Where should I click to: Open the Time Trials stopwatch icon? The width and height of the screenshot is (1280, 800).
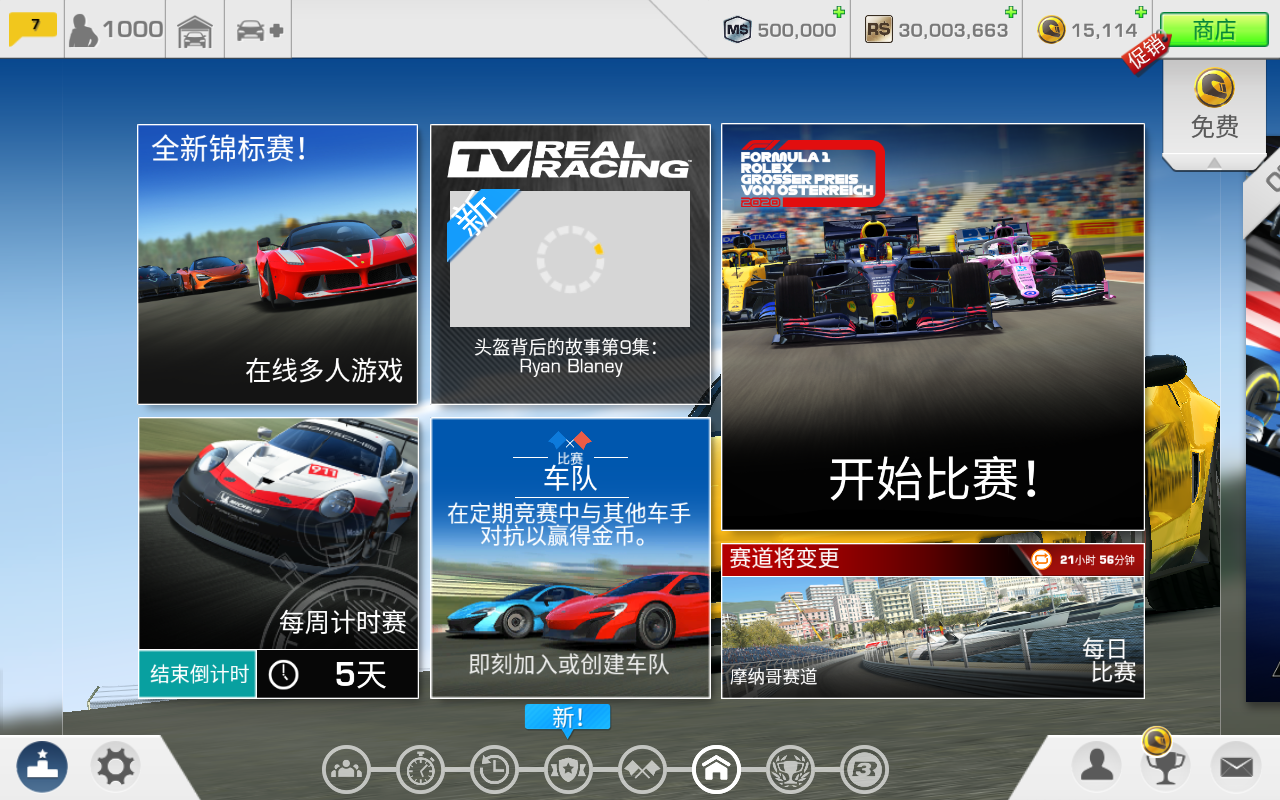[x=420, y=769]
